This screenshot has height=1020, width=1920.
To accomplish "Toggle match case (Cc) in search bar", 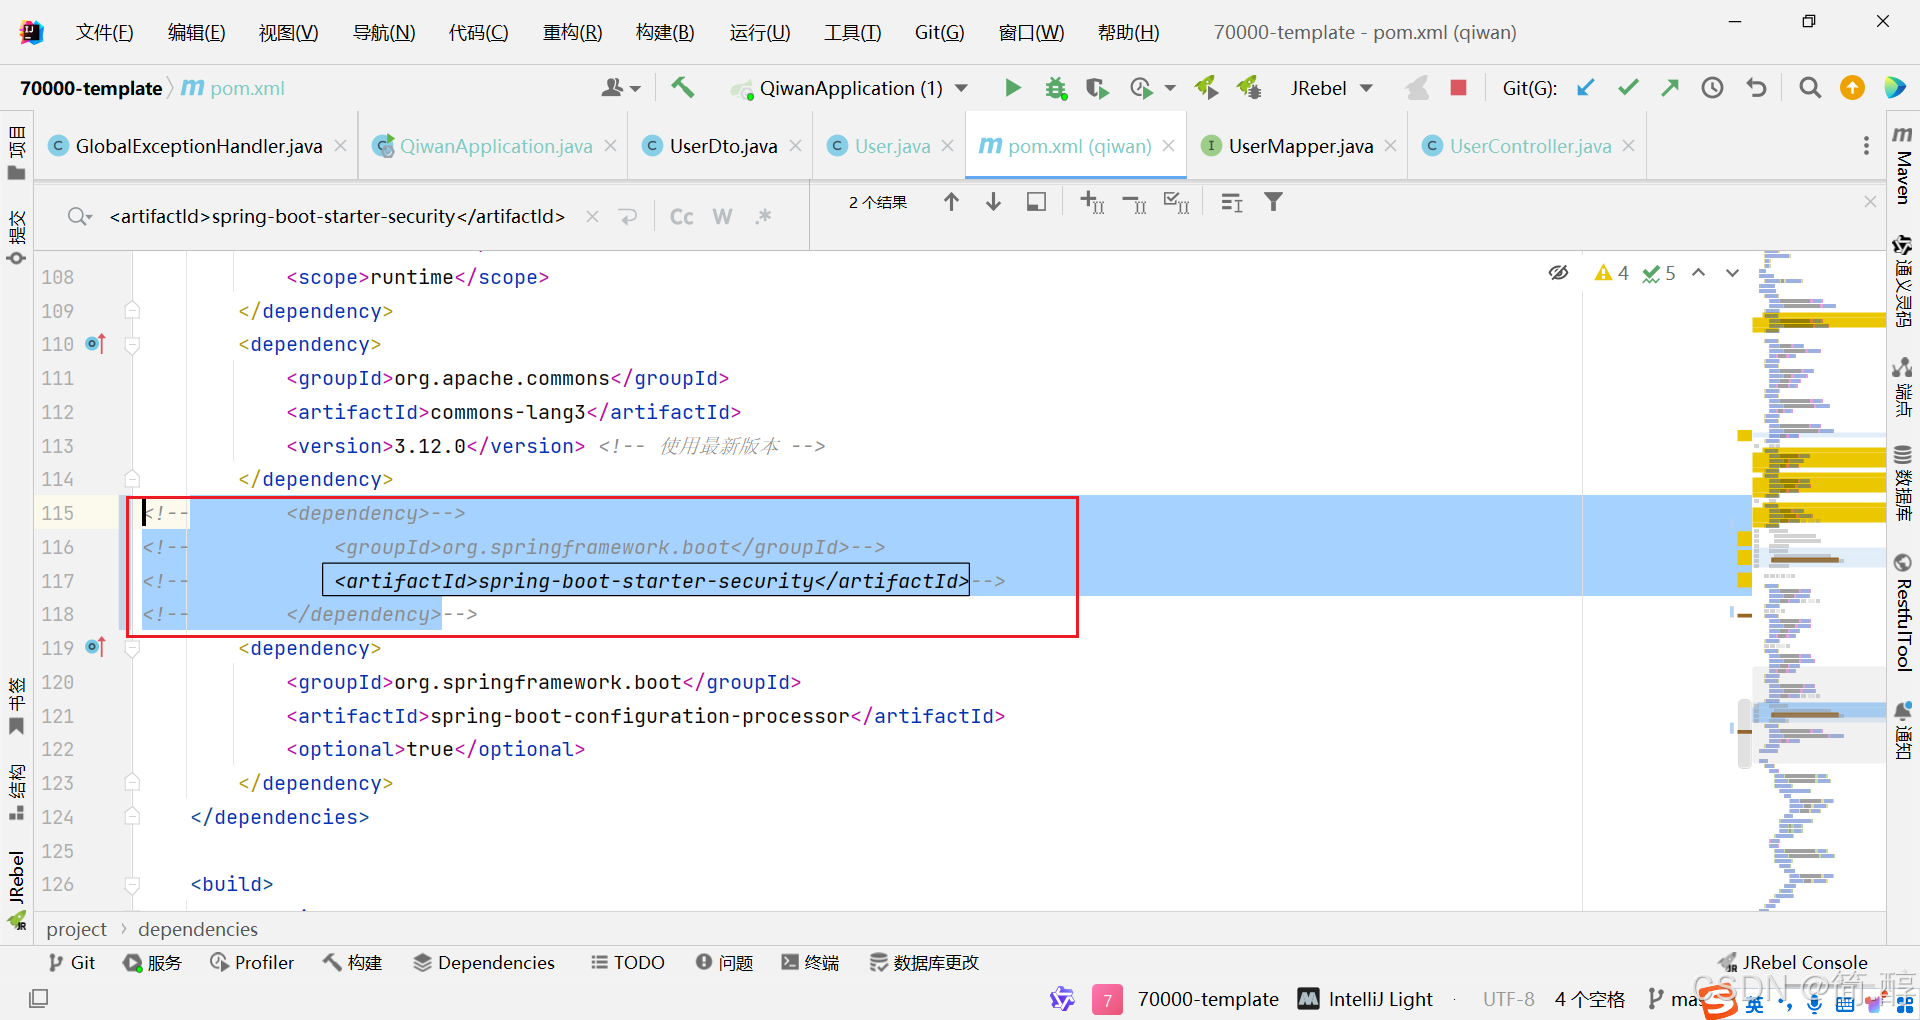I will pos(681,216).
